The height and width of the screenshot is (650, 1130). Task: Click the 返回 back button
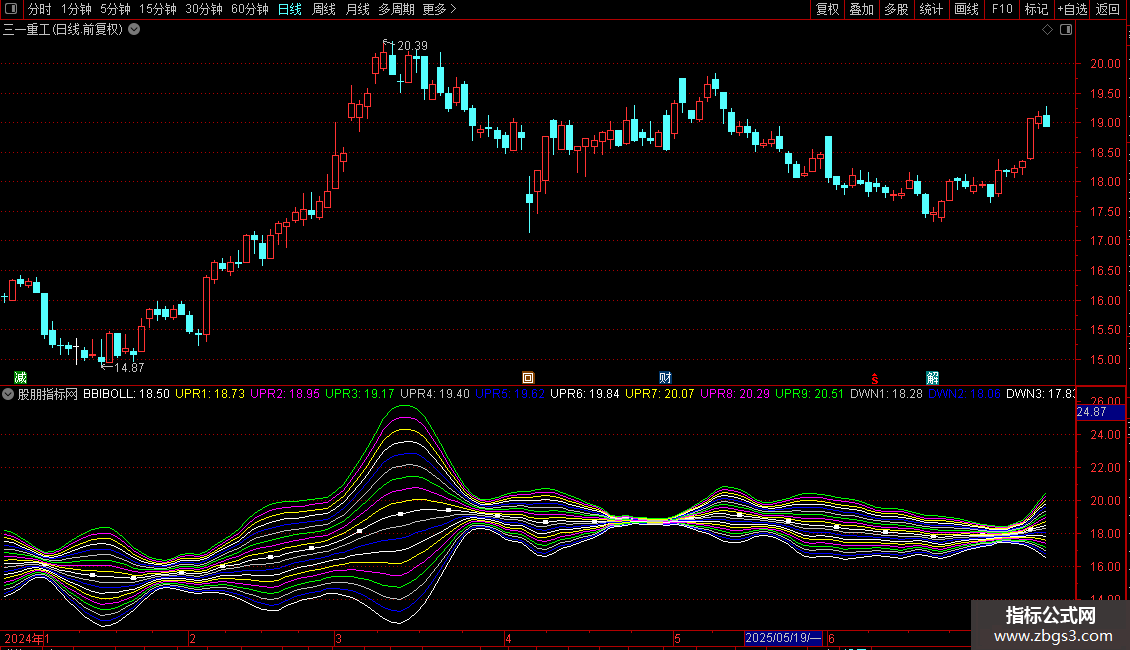coord(1108,9)
